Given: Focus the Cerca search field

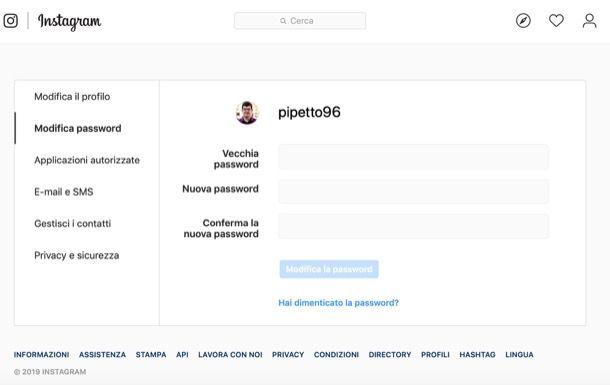Looking at the screenshot, I should [300, 21].
